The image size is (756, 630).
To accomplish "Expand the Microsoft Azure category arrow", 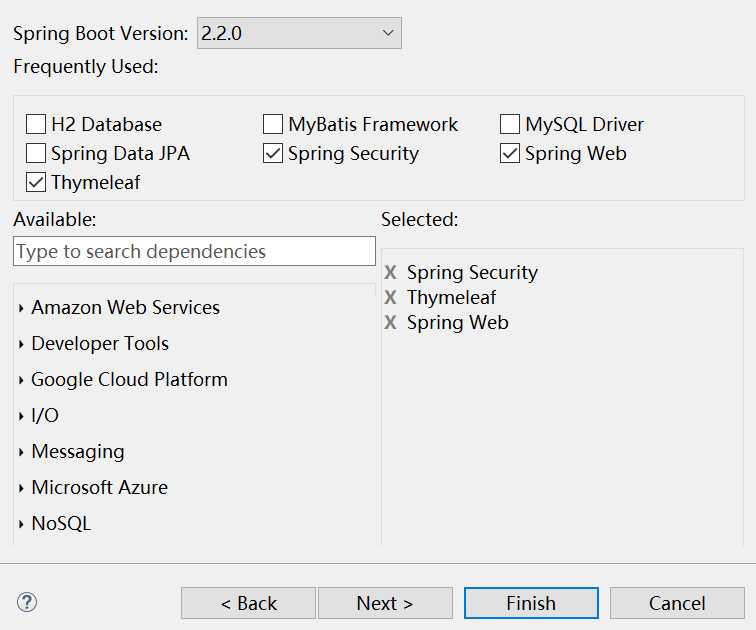I will click(21, 488).
